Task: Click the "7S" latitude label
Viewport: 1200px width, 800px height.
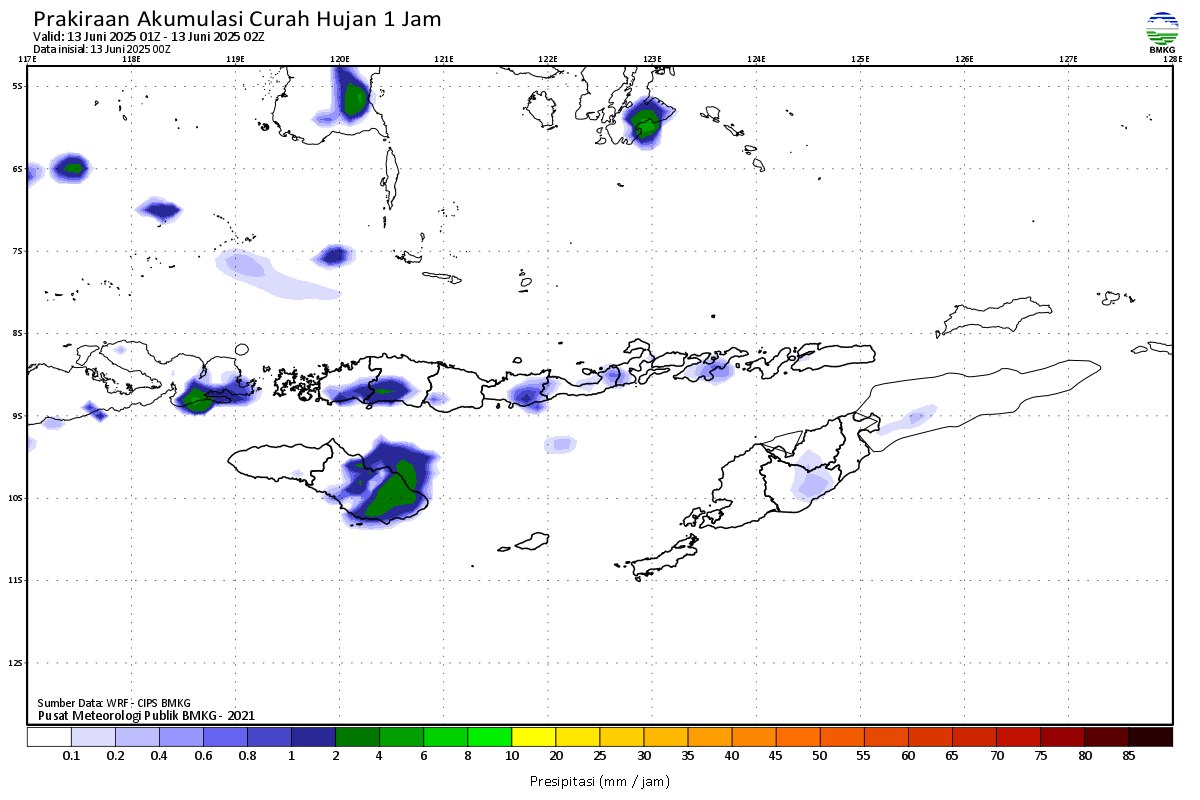Action: click(x=18, y=251)
